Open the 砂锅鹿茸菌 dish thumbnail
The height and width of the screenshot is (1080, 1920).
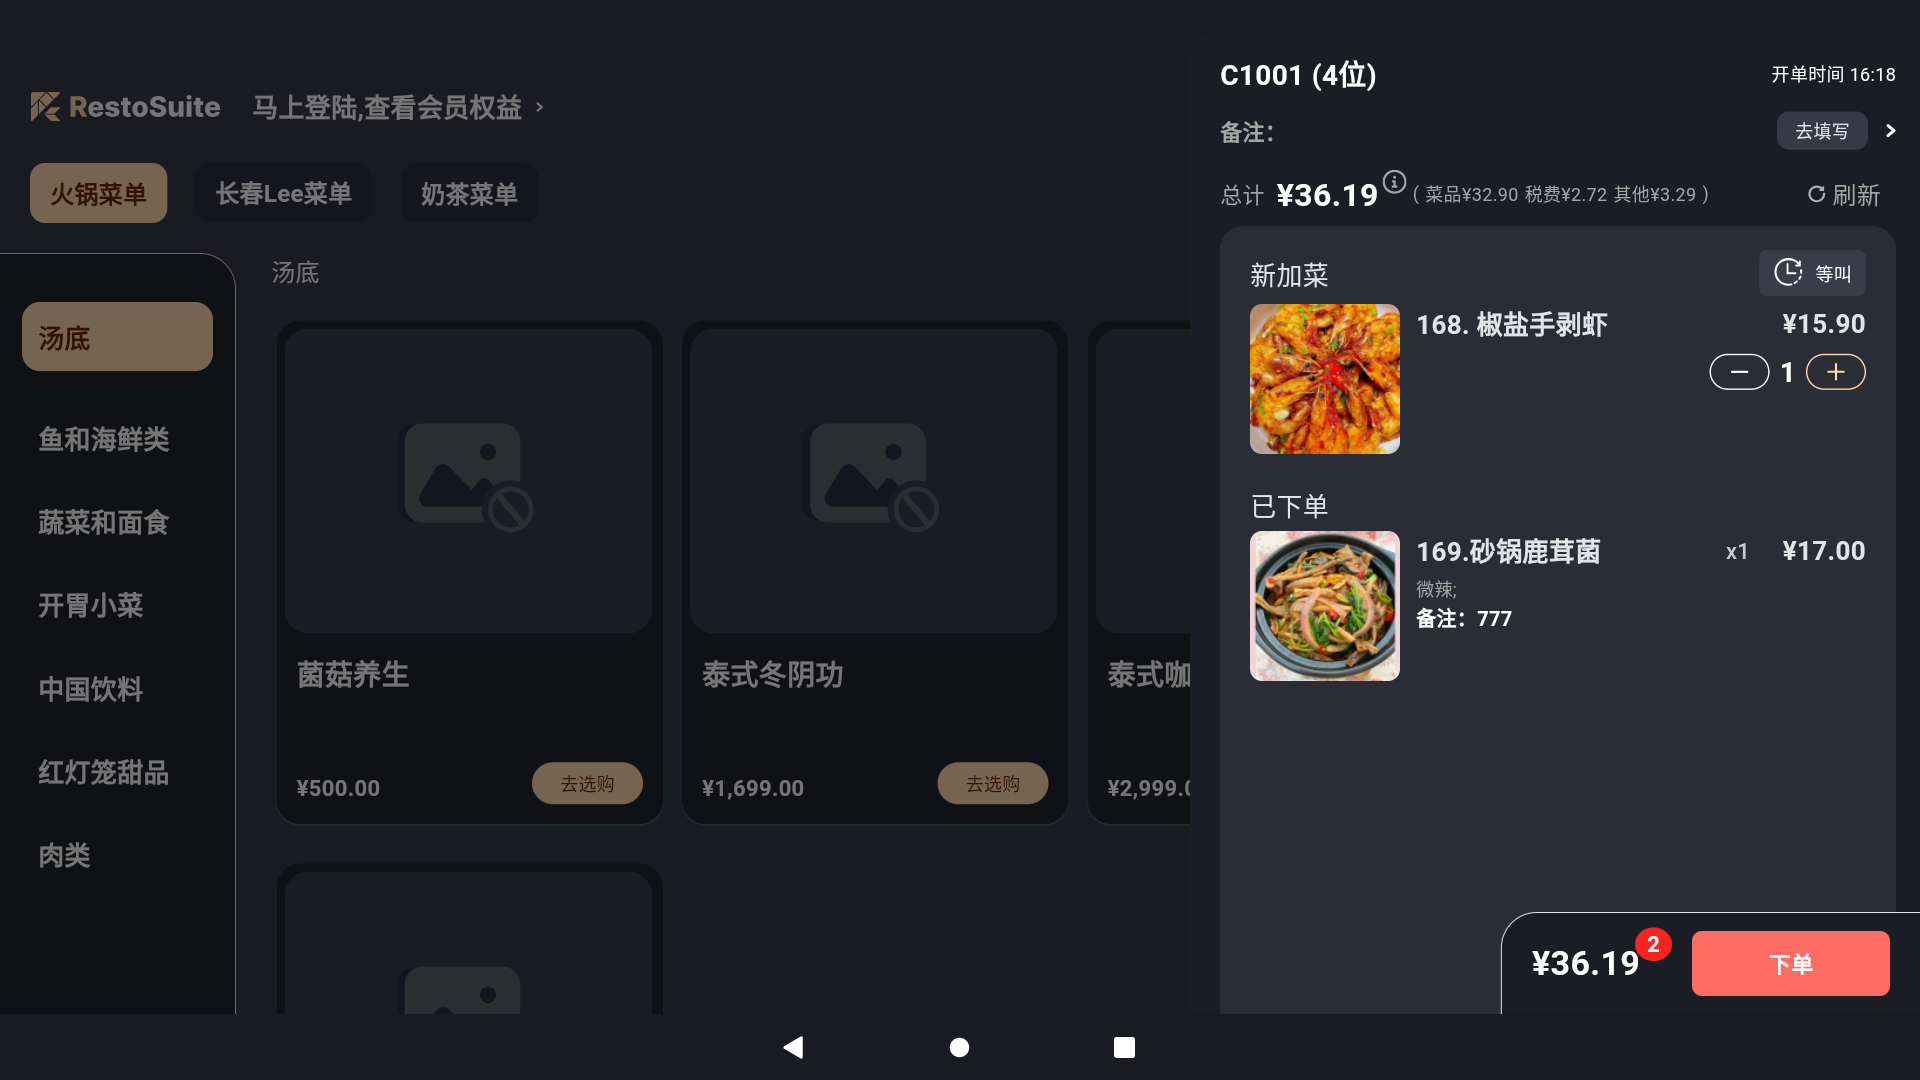[1325, 606]
